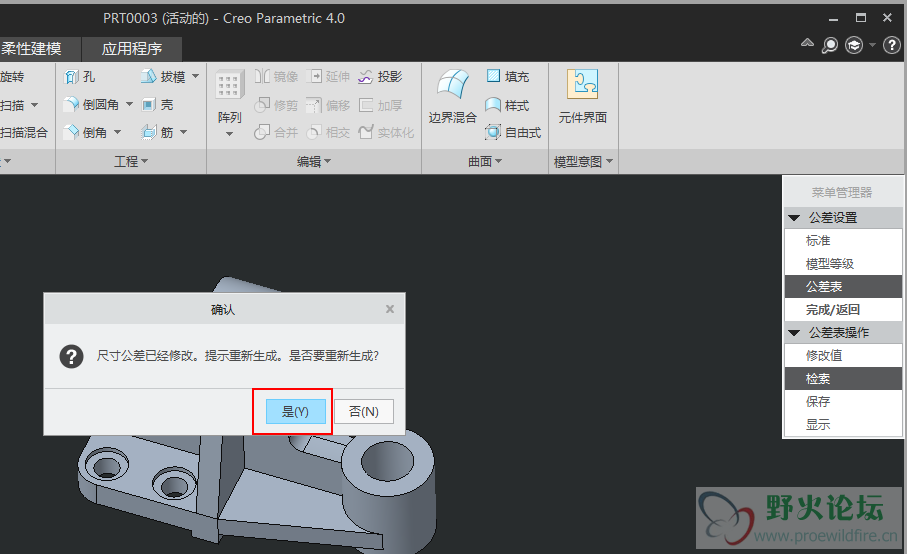This screenshot has width=907, height=554.
Task: Click the 加厚 (Thicken) tool
Action: (380, 105)
